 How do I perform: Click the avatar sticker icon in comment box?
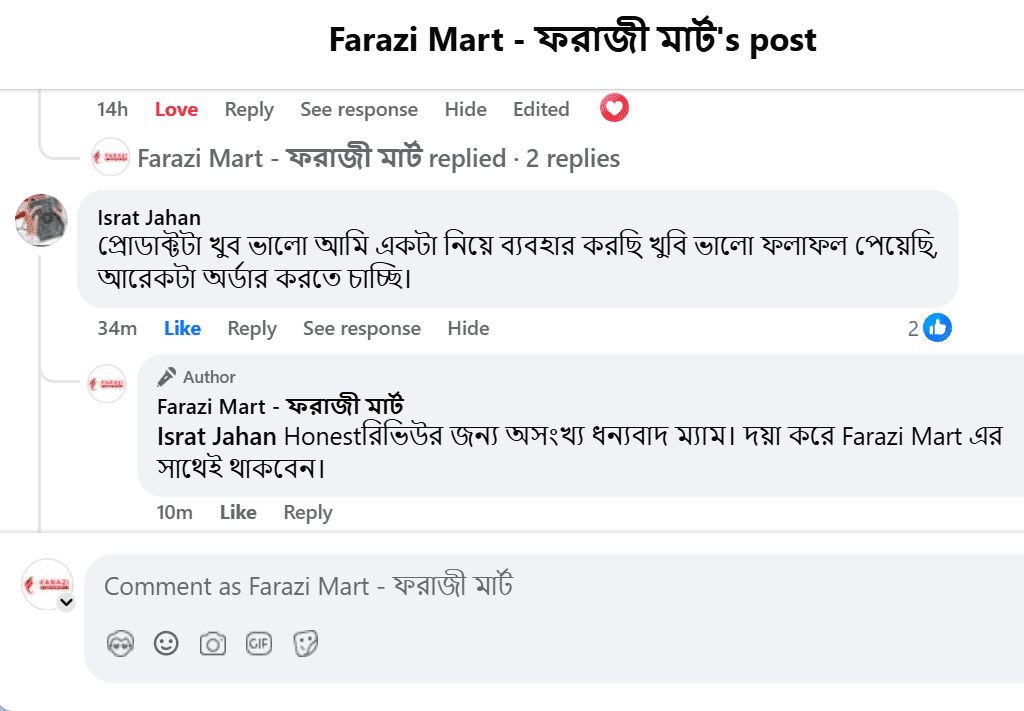[120, 644]
